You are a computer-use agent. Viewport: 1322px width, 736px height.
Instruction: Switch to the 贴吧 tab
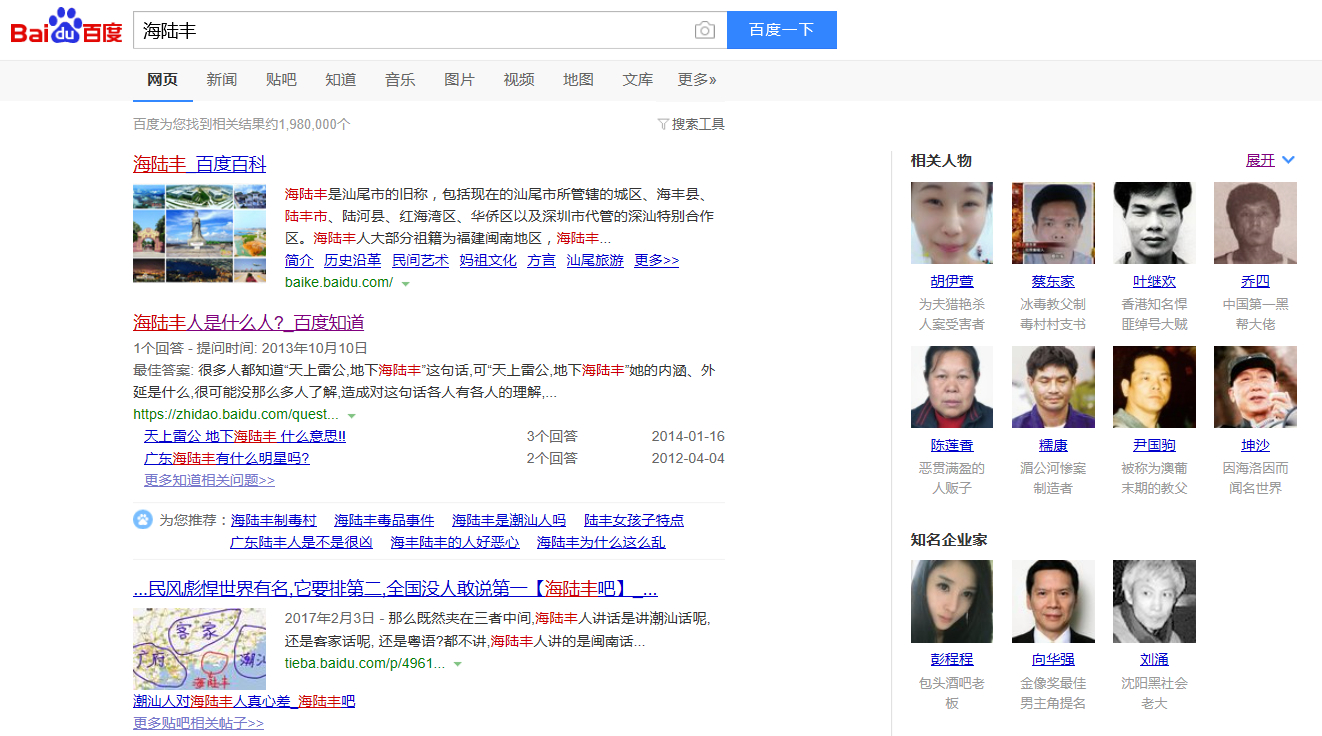point(281,80)
